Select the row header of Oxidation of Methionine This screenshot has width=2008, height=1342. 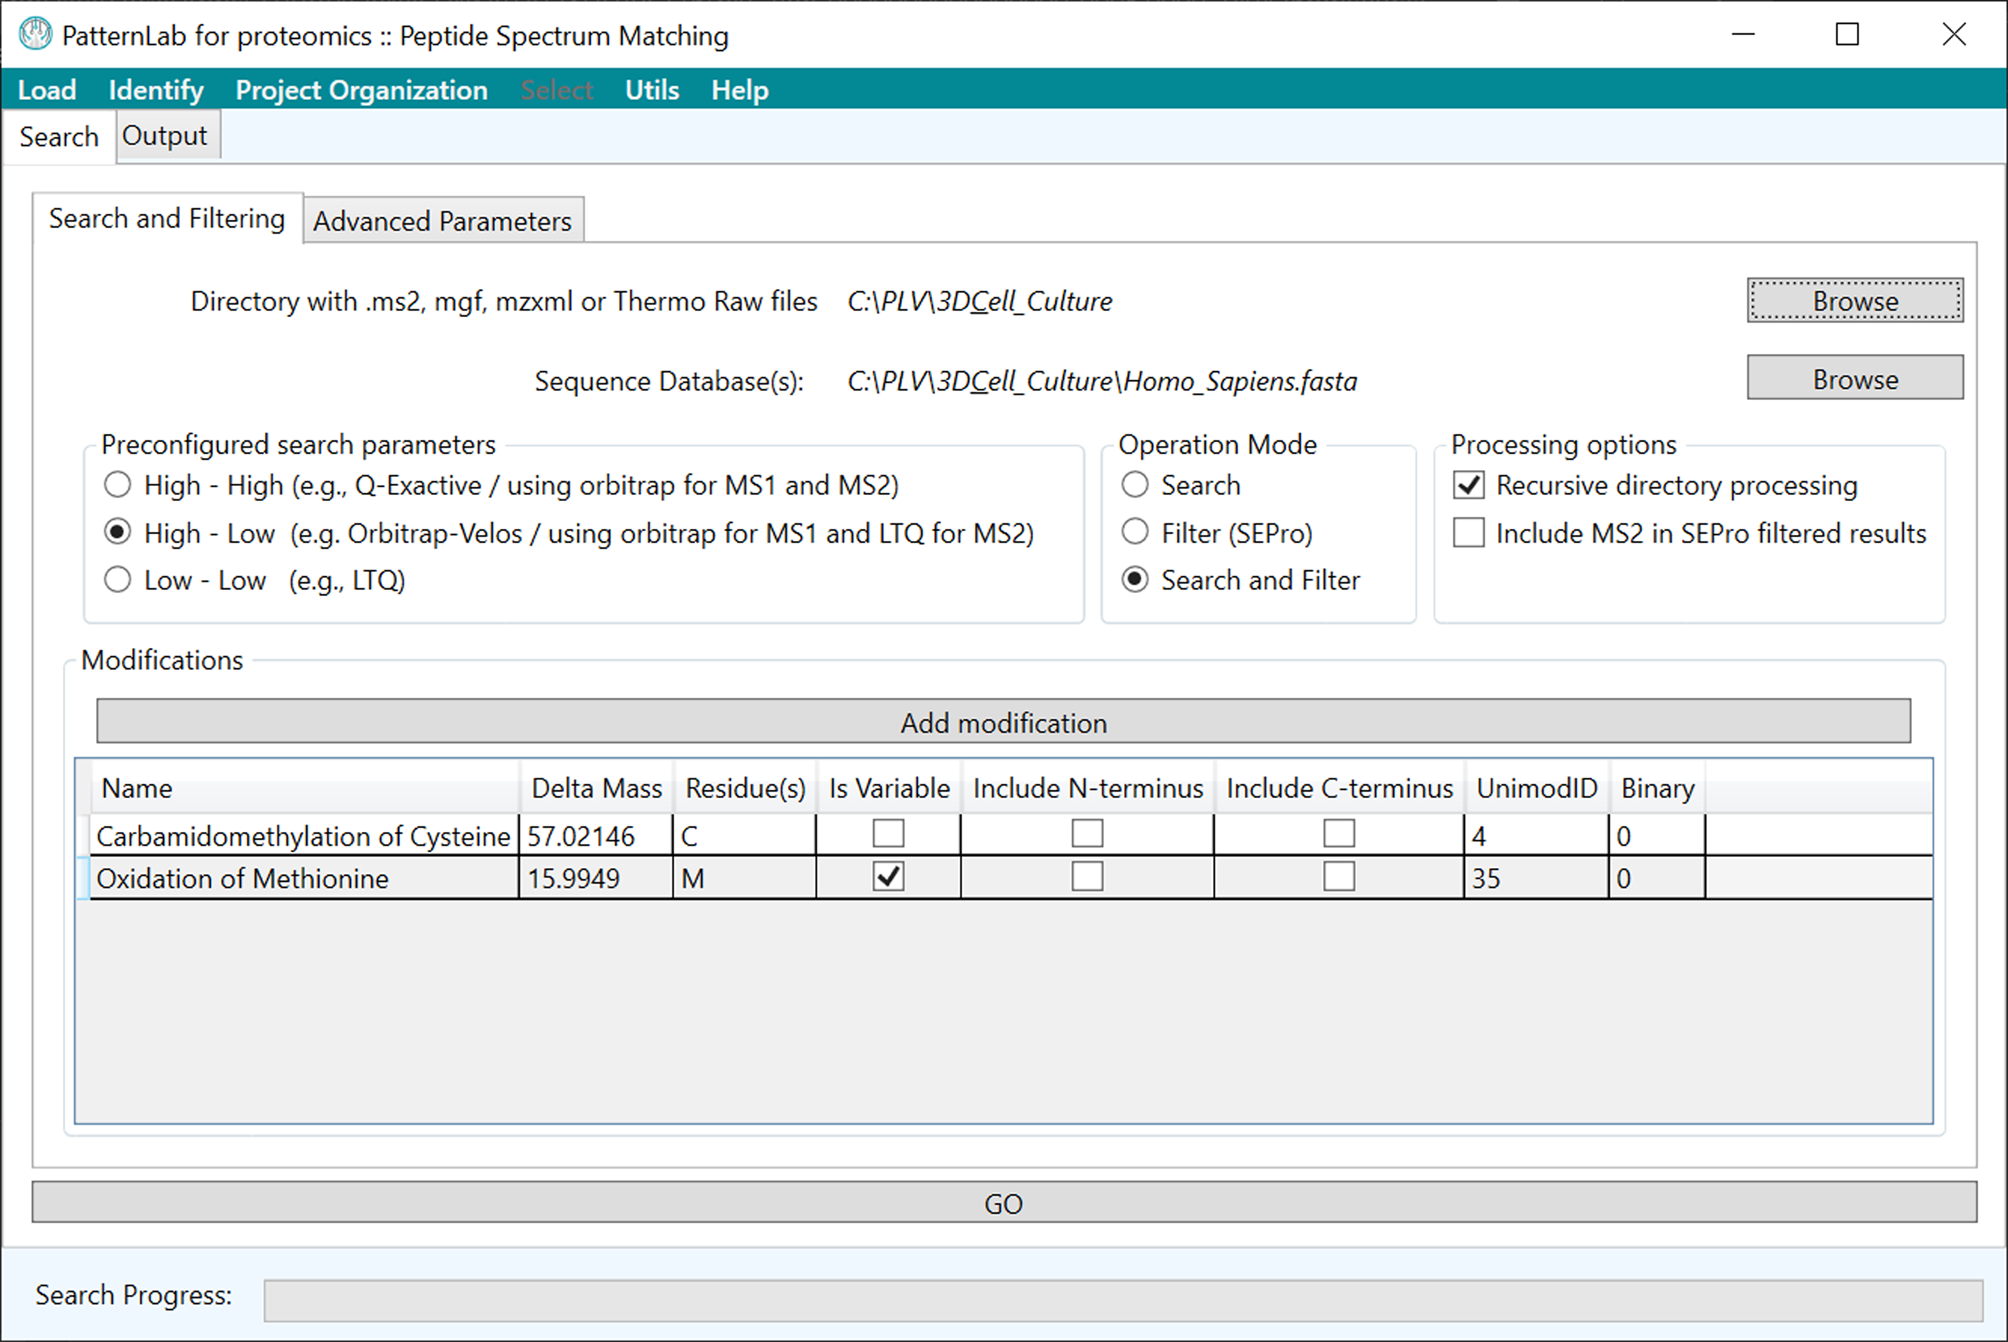(x=83, y=878)
